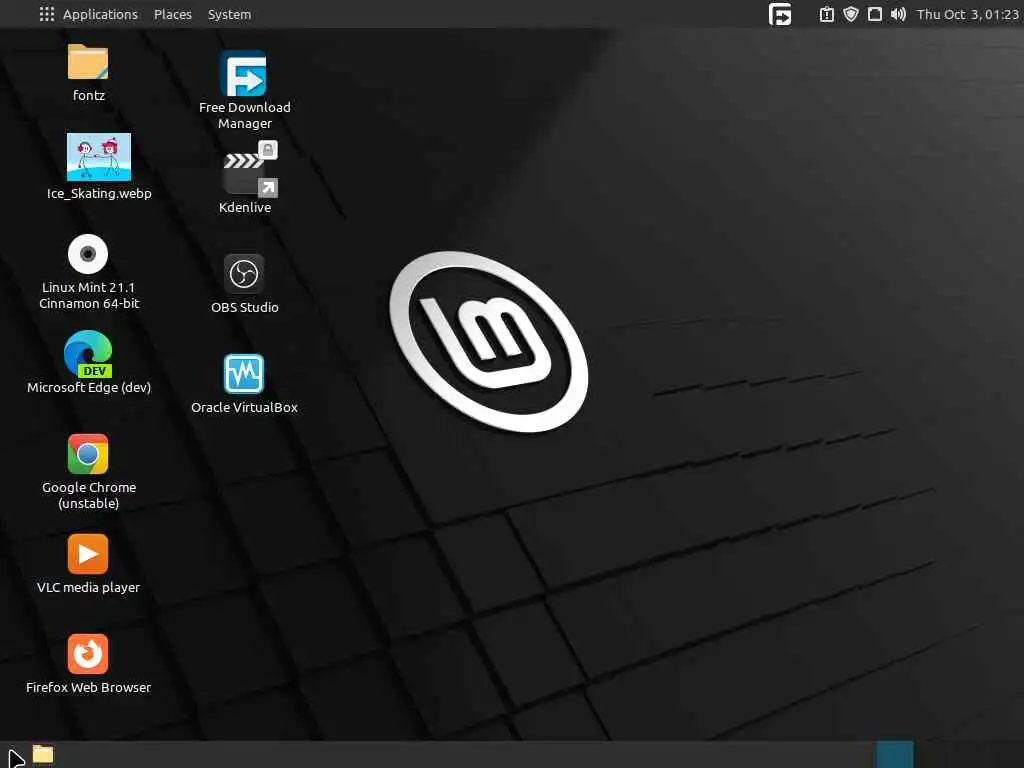Open the fontz folder icon
This screenshot has width=1024, height=768.
[x=88, y=61]
